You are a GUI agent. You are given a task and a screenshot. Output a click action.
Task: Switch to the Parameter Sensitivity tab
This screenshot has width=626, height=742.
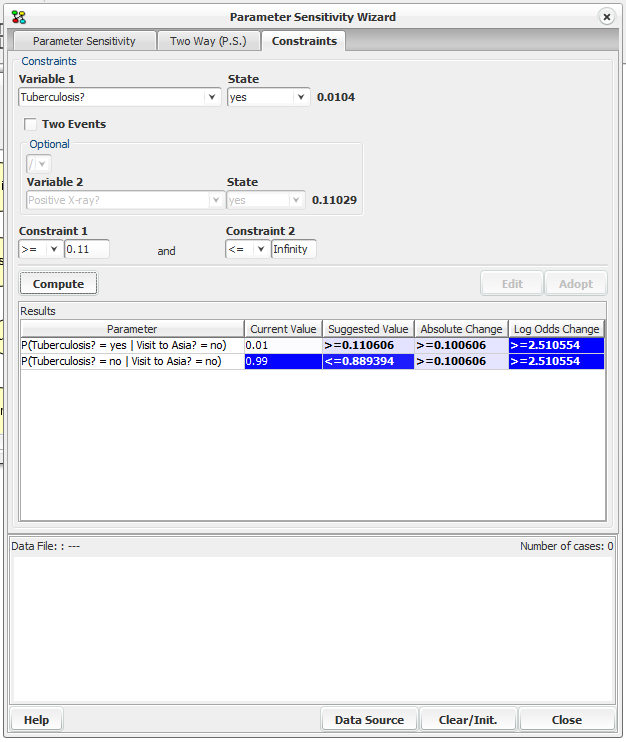(x=84, y=41)
